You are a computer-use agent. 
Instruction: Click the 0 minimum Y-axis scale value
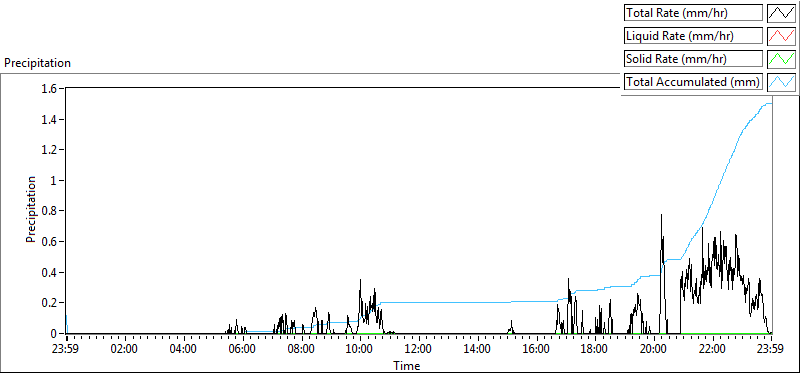click(57, 334)
